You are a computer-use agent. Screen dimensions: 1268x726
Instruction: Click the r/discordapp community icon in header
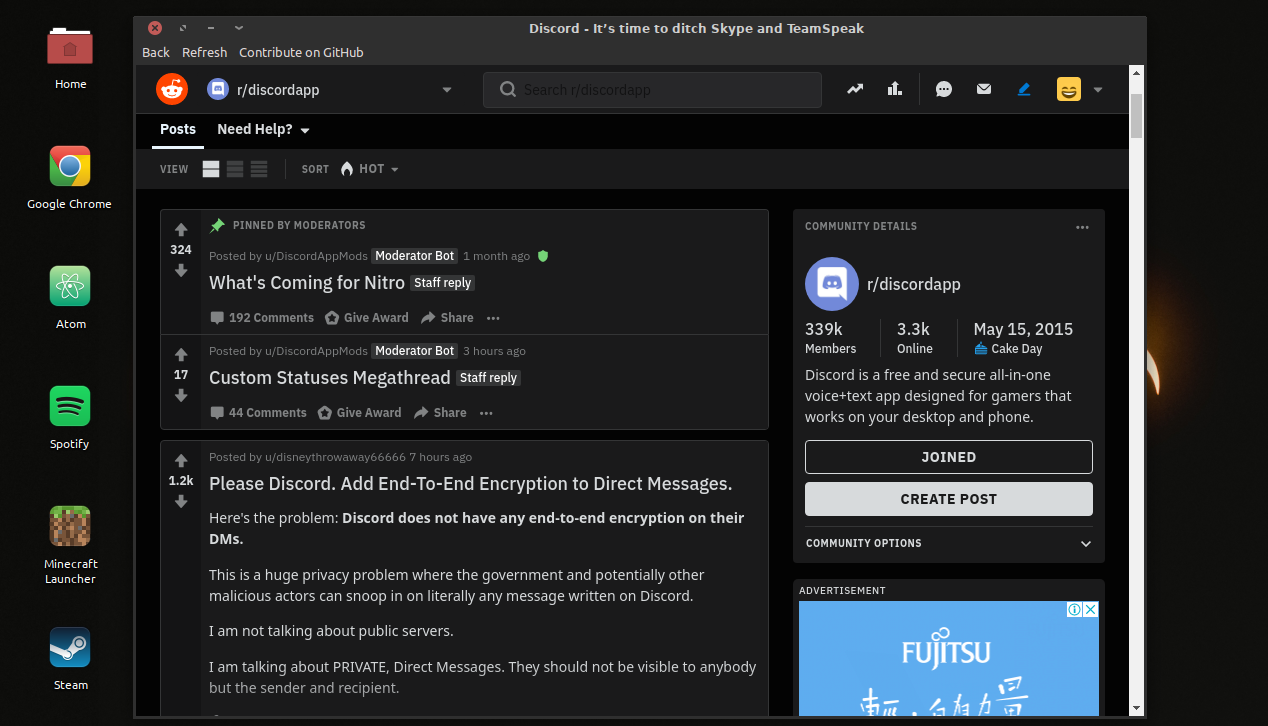click(217, 89)
